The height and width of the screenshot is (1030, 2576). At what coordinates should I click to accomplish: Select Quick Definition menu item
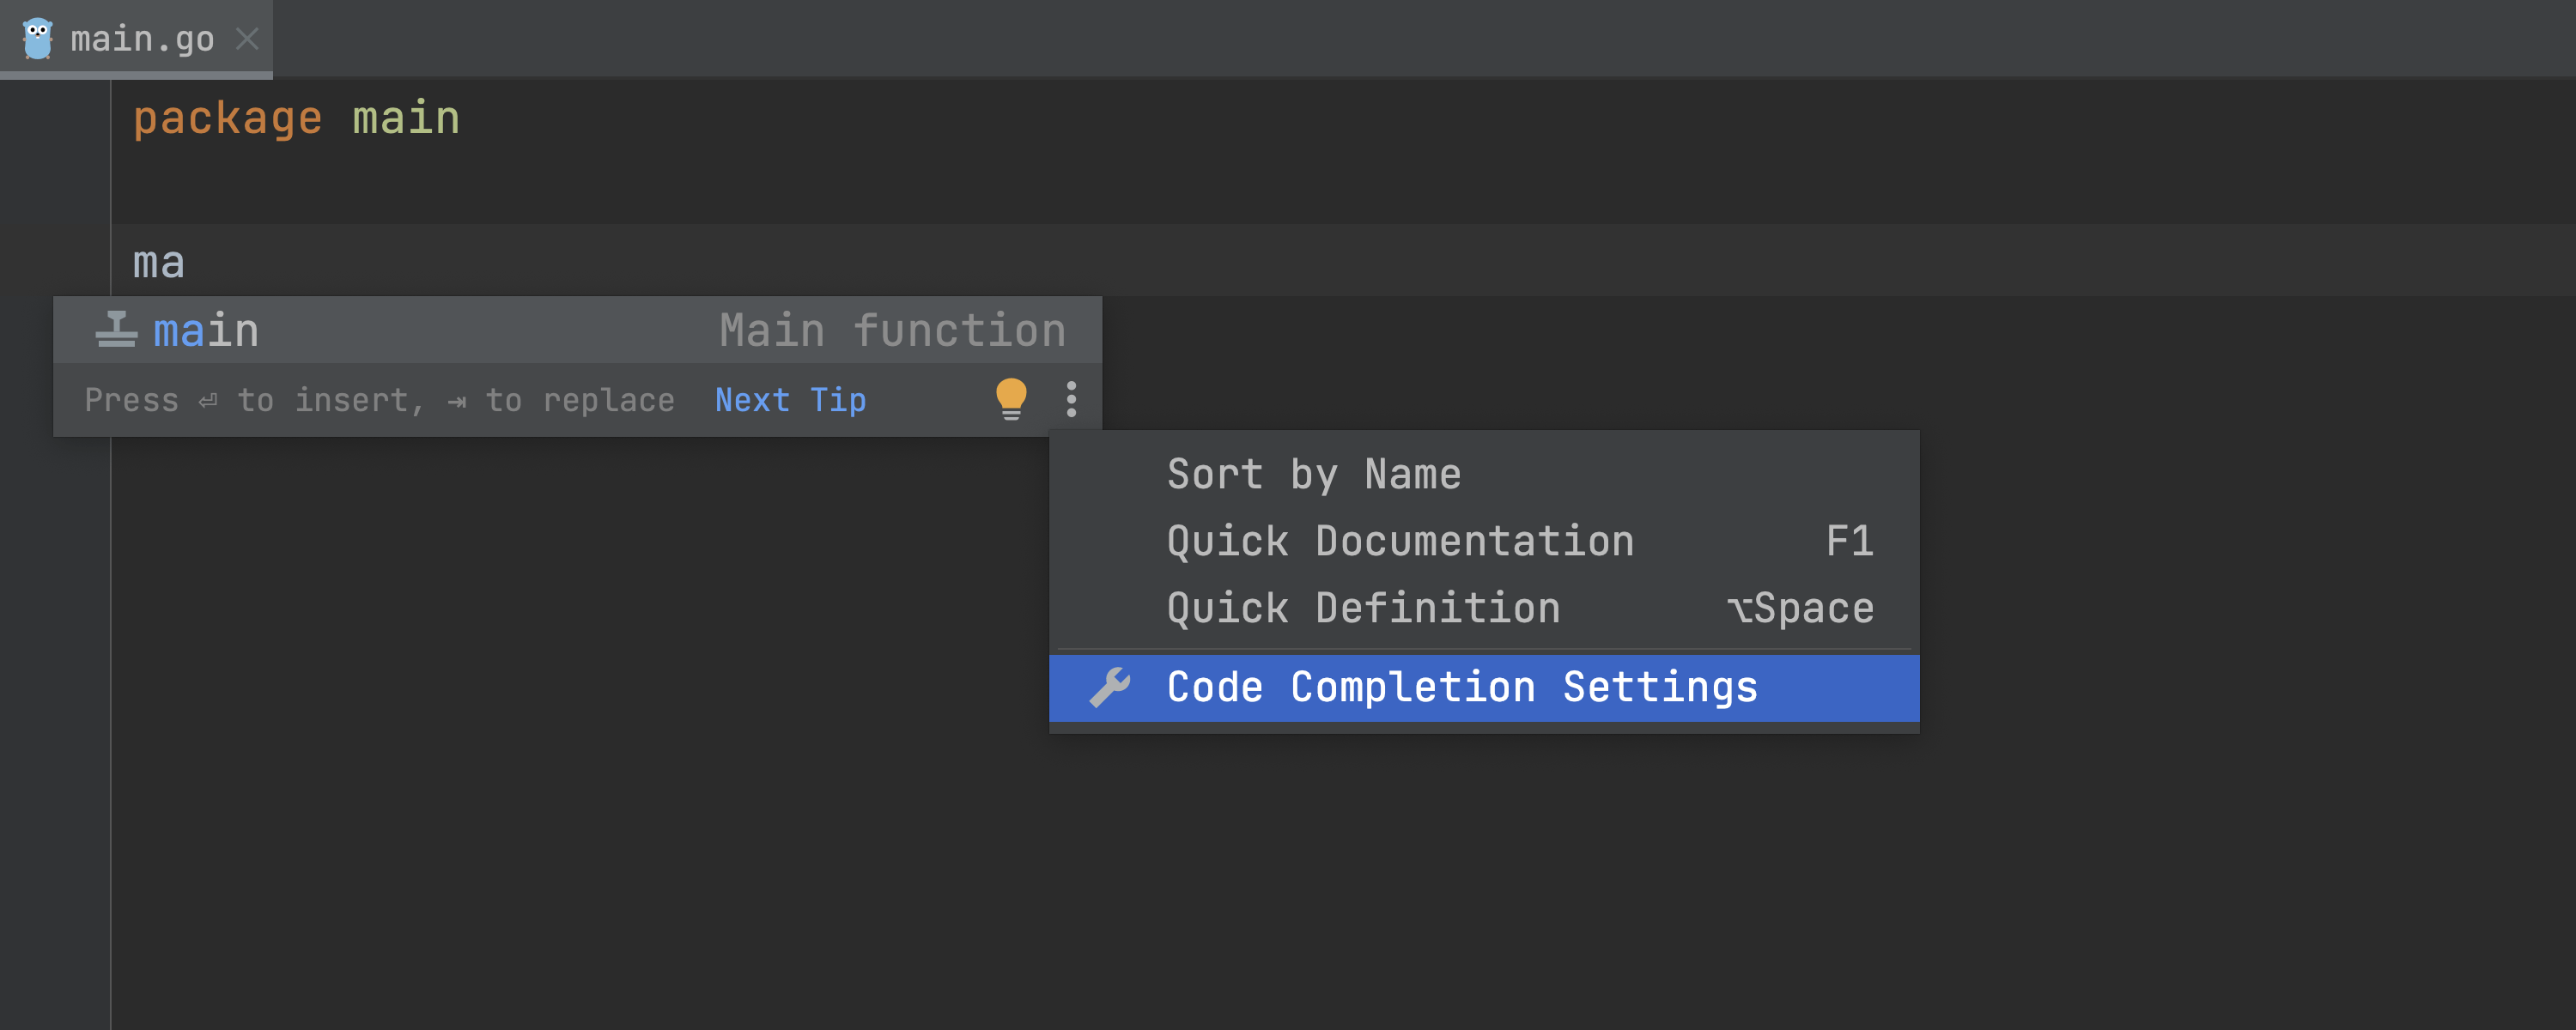pyautogui.click(x=1363, y=608)
